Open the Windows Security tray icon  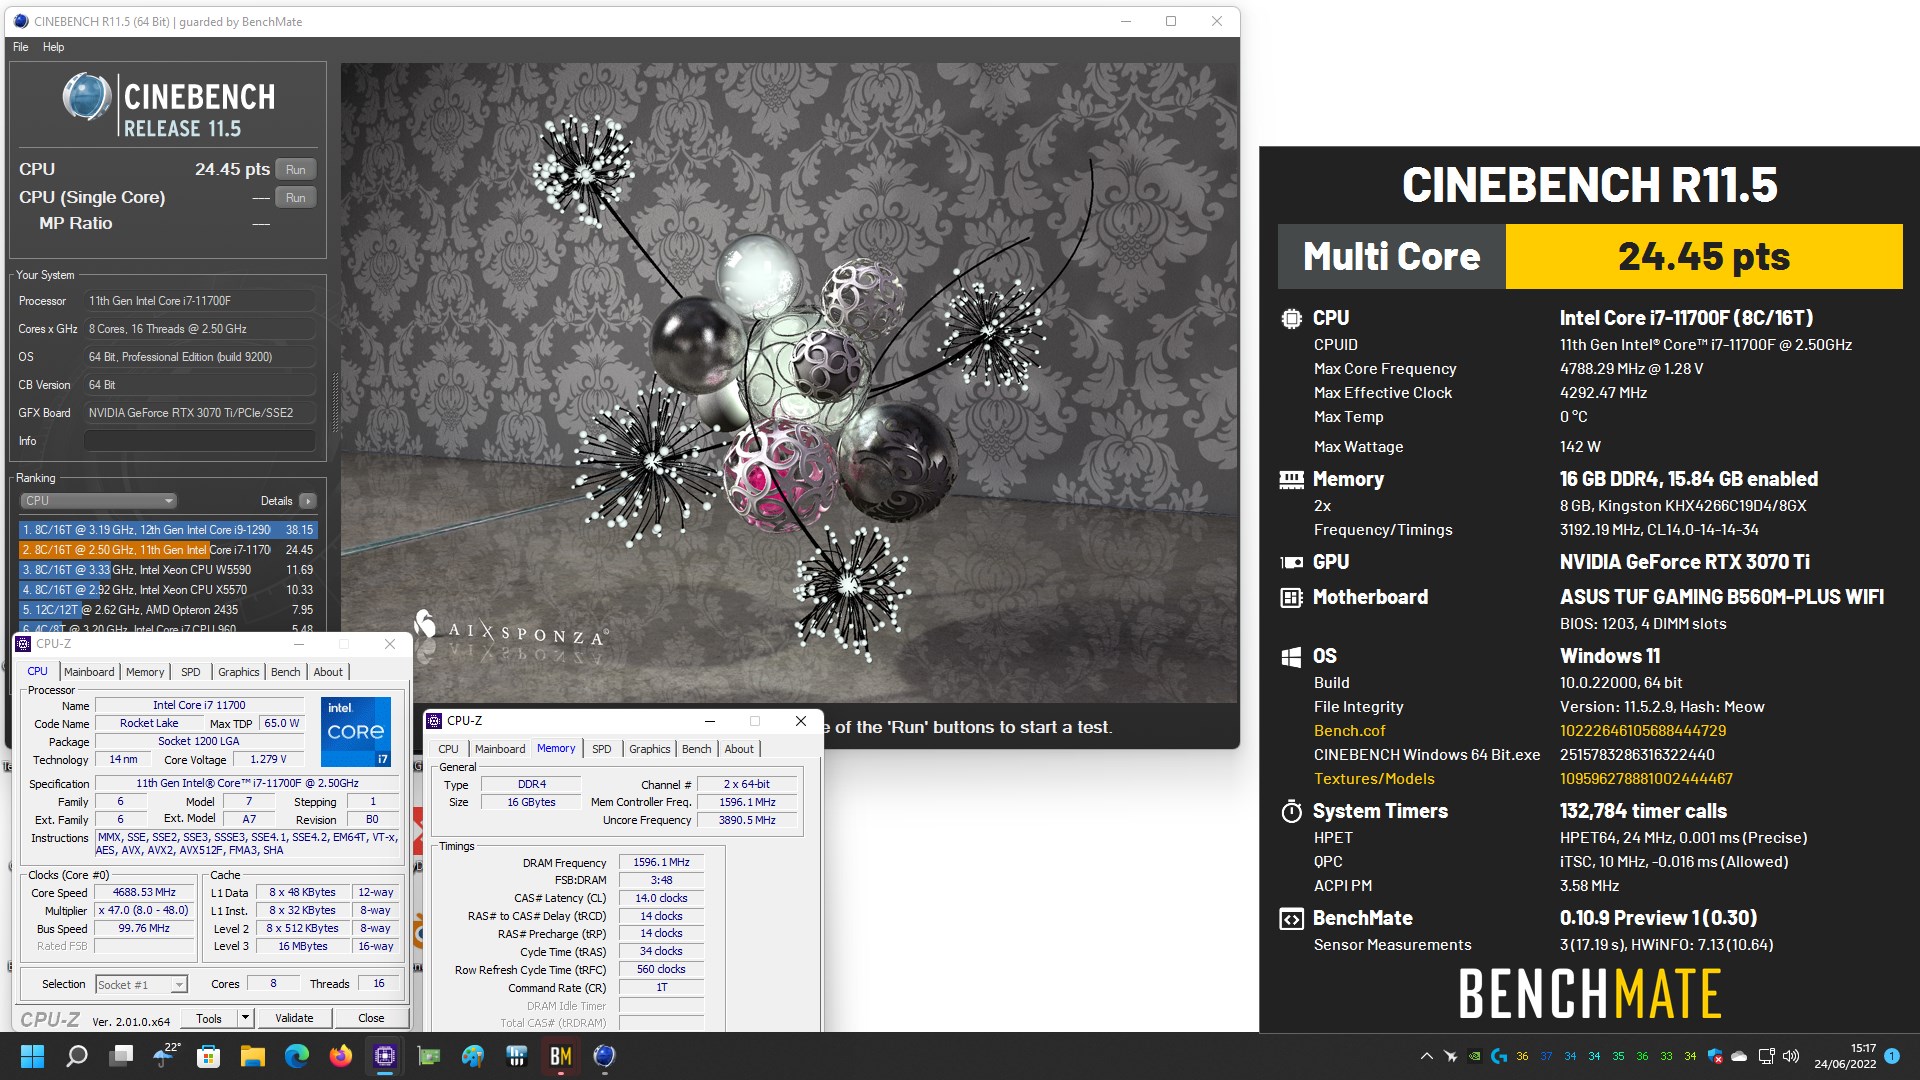click(1715, 1056)
